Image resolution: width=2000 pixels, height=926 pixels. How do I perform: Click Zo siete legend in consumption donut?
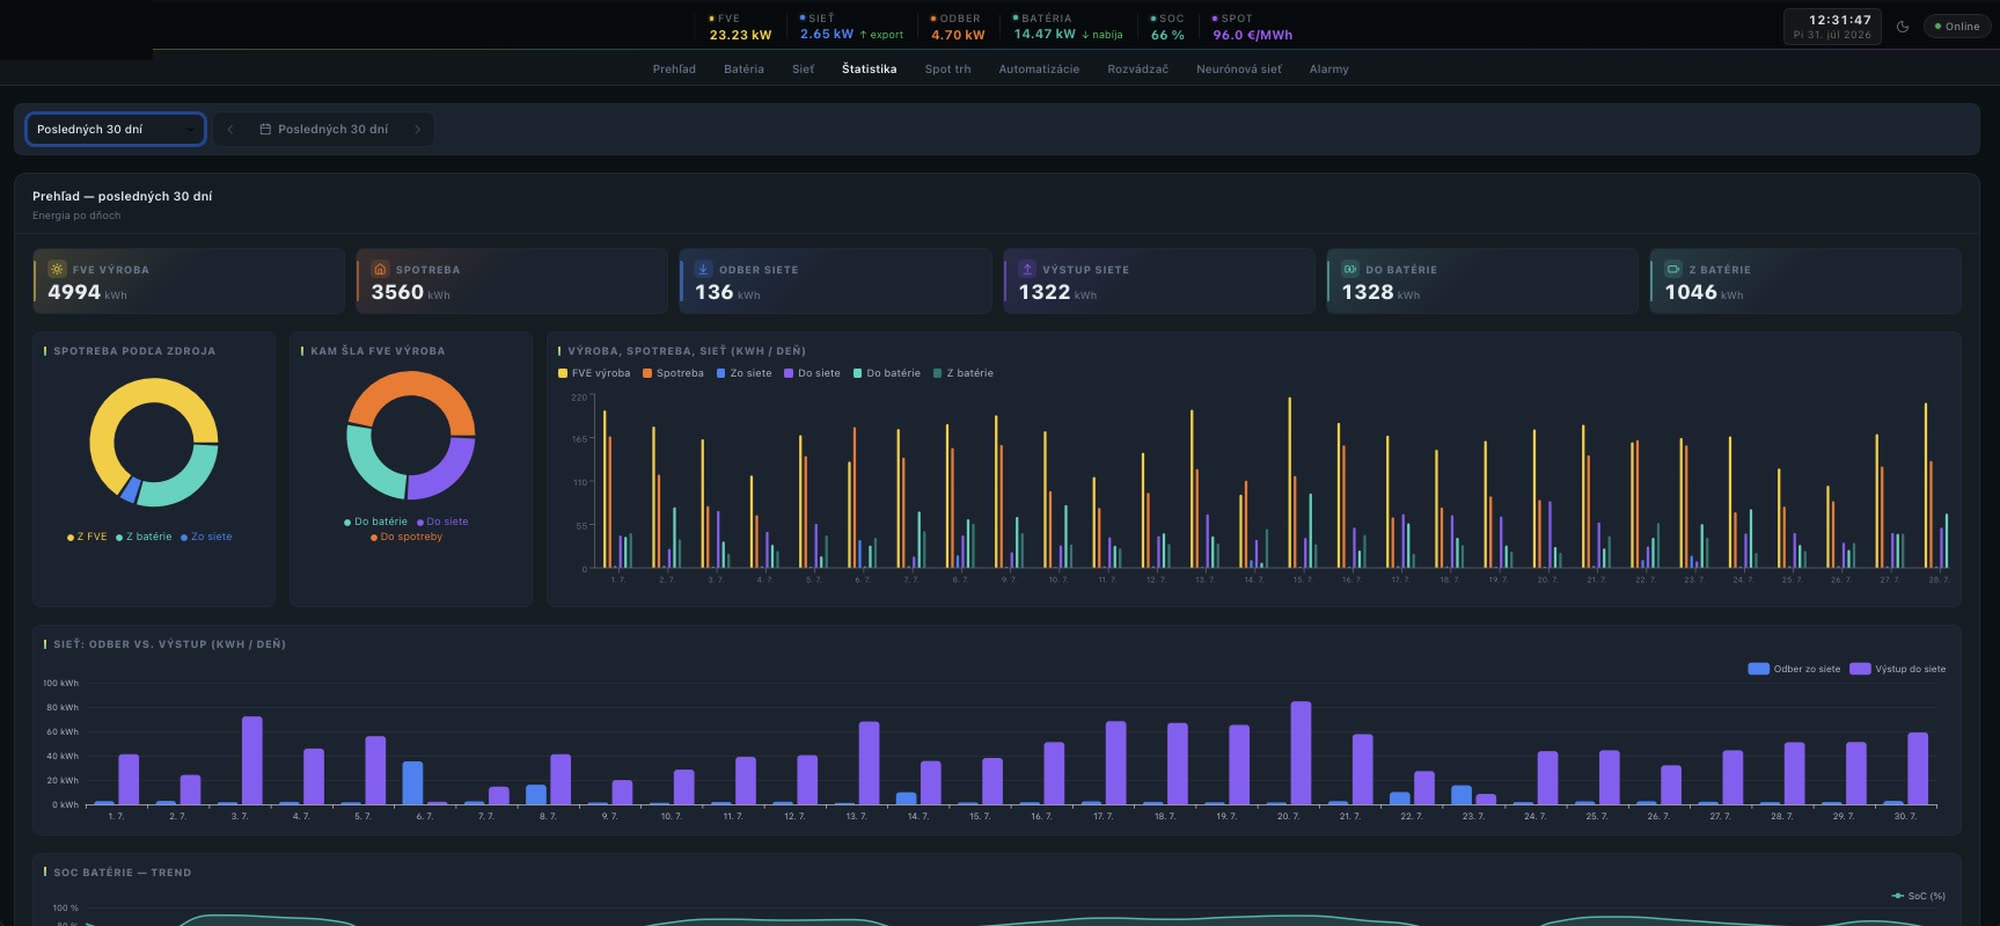pyautogui.click(x=206, y=537)
